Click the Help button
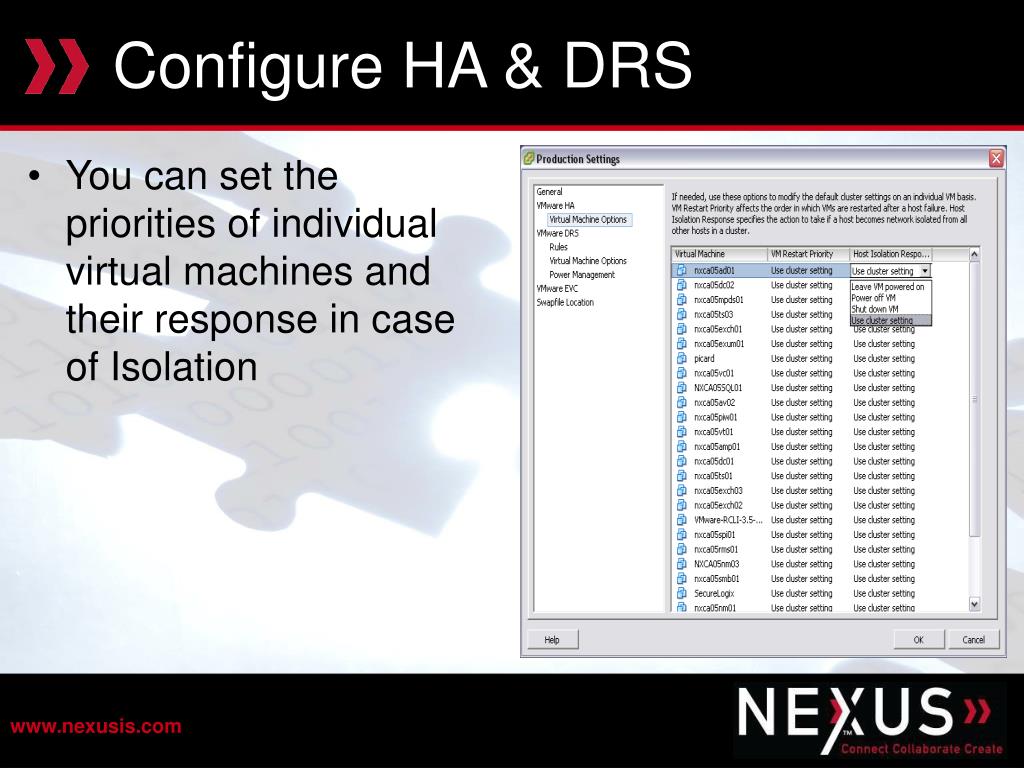Image resolution: width=1024 pixels, height=768 pixels. click(552, 640)
